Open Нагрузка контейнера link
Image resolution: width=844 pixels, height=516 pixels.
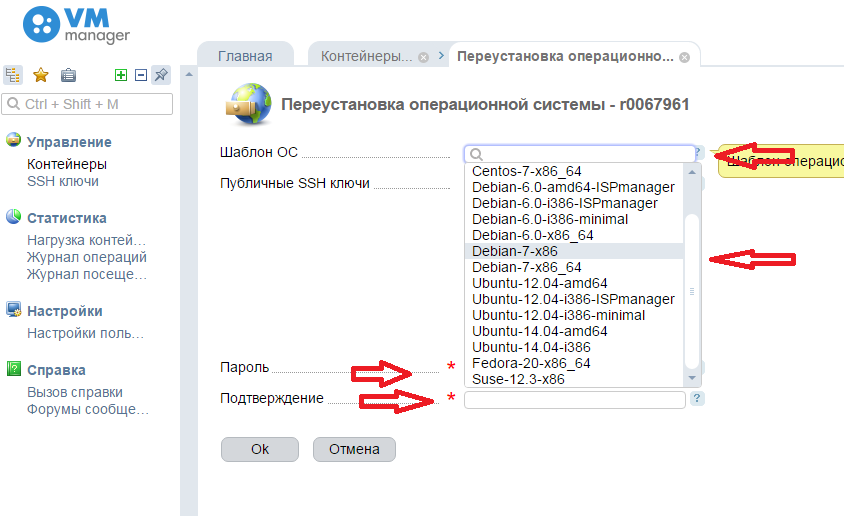(87, 240)
